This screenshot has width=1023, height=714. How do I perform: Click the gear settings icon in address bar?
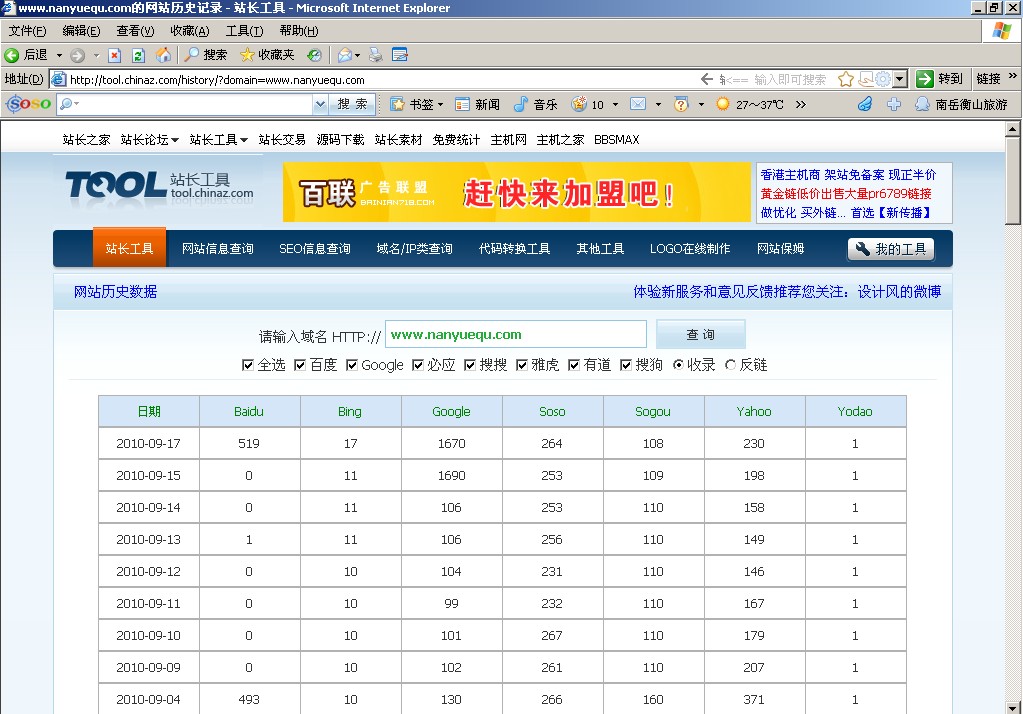[x=883, y=80]
